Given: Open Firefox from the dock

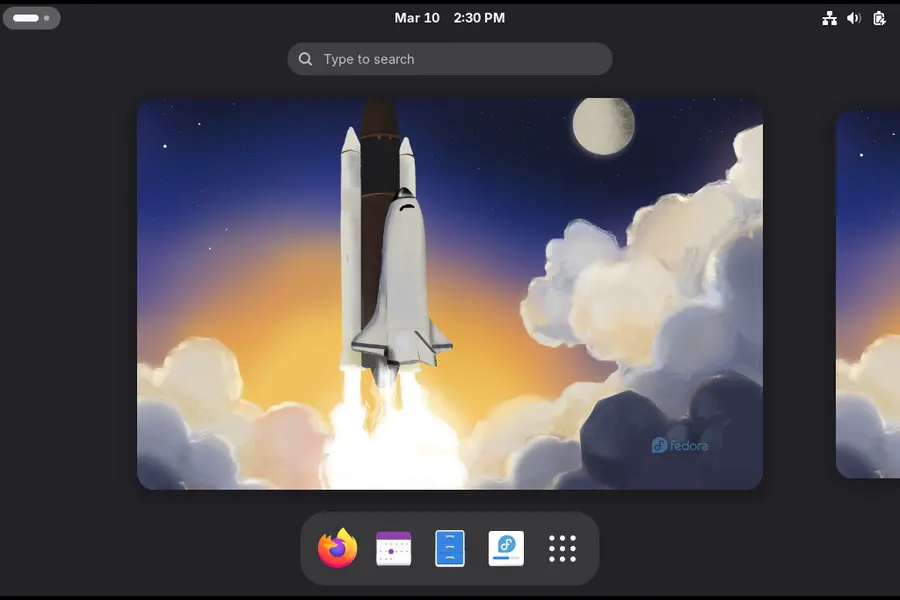Looking at the screenshot, I should [x=337, y=548].
